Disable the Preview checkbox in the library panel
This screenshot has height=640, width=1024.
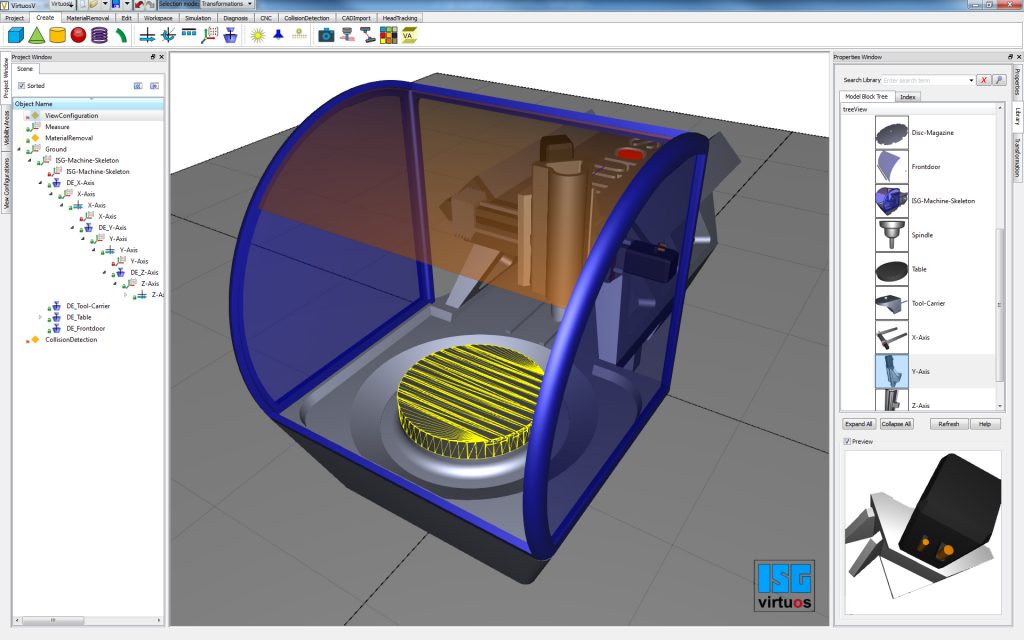[849, 440]
